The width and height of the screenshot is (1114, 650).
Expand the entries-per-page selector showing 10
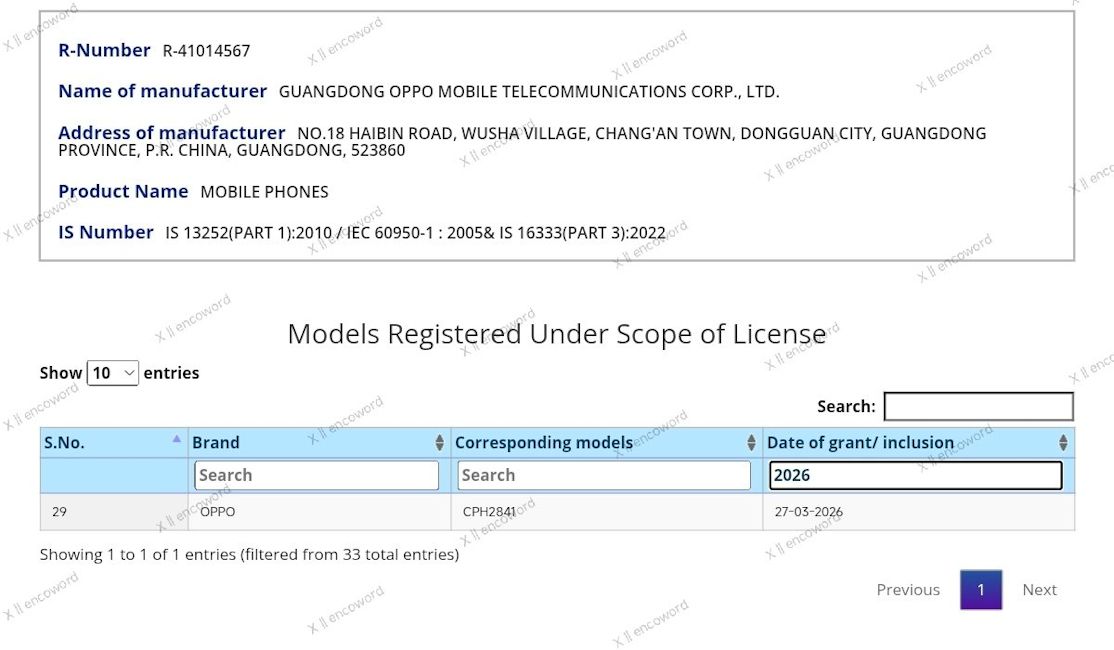[113, 372]
